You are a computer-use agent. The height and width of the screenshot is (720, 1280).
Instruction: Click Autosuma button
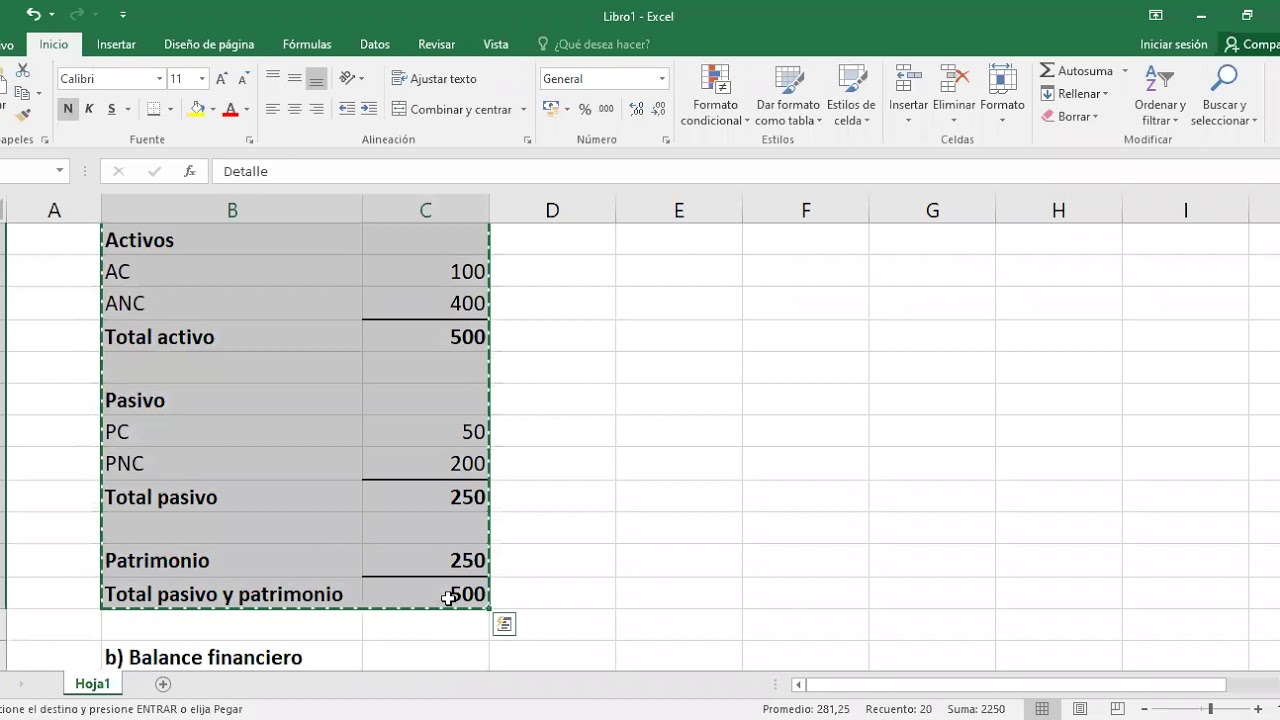tap(1076, 71)
